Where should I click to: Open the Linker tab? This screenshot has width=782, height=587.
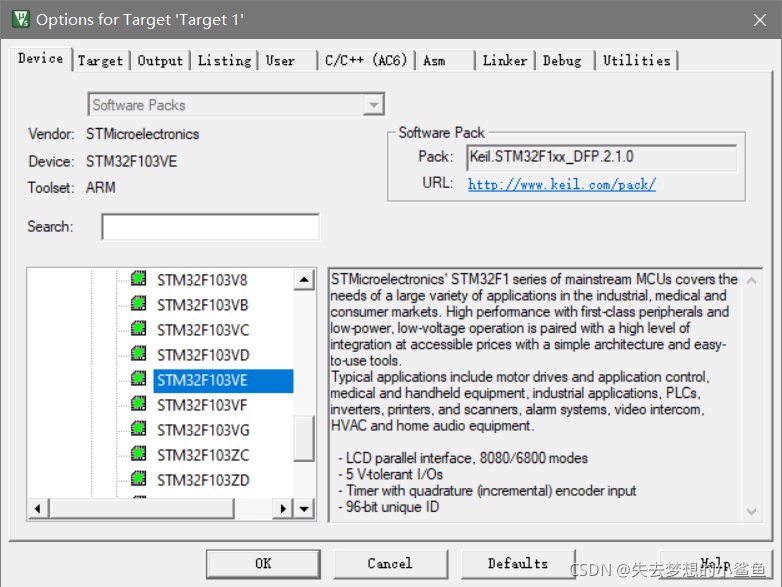pos(505,61)
